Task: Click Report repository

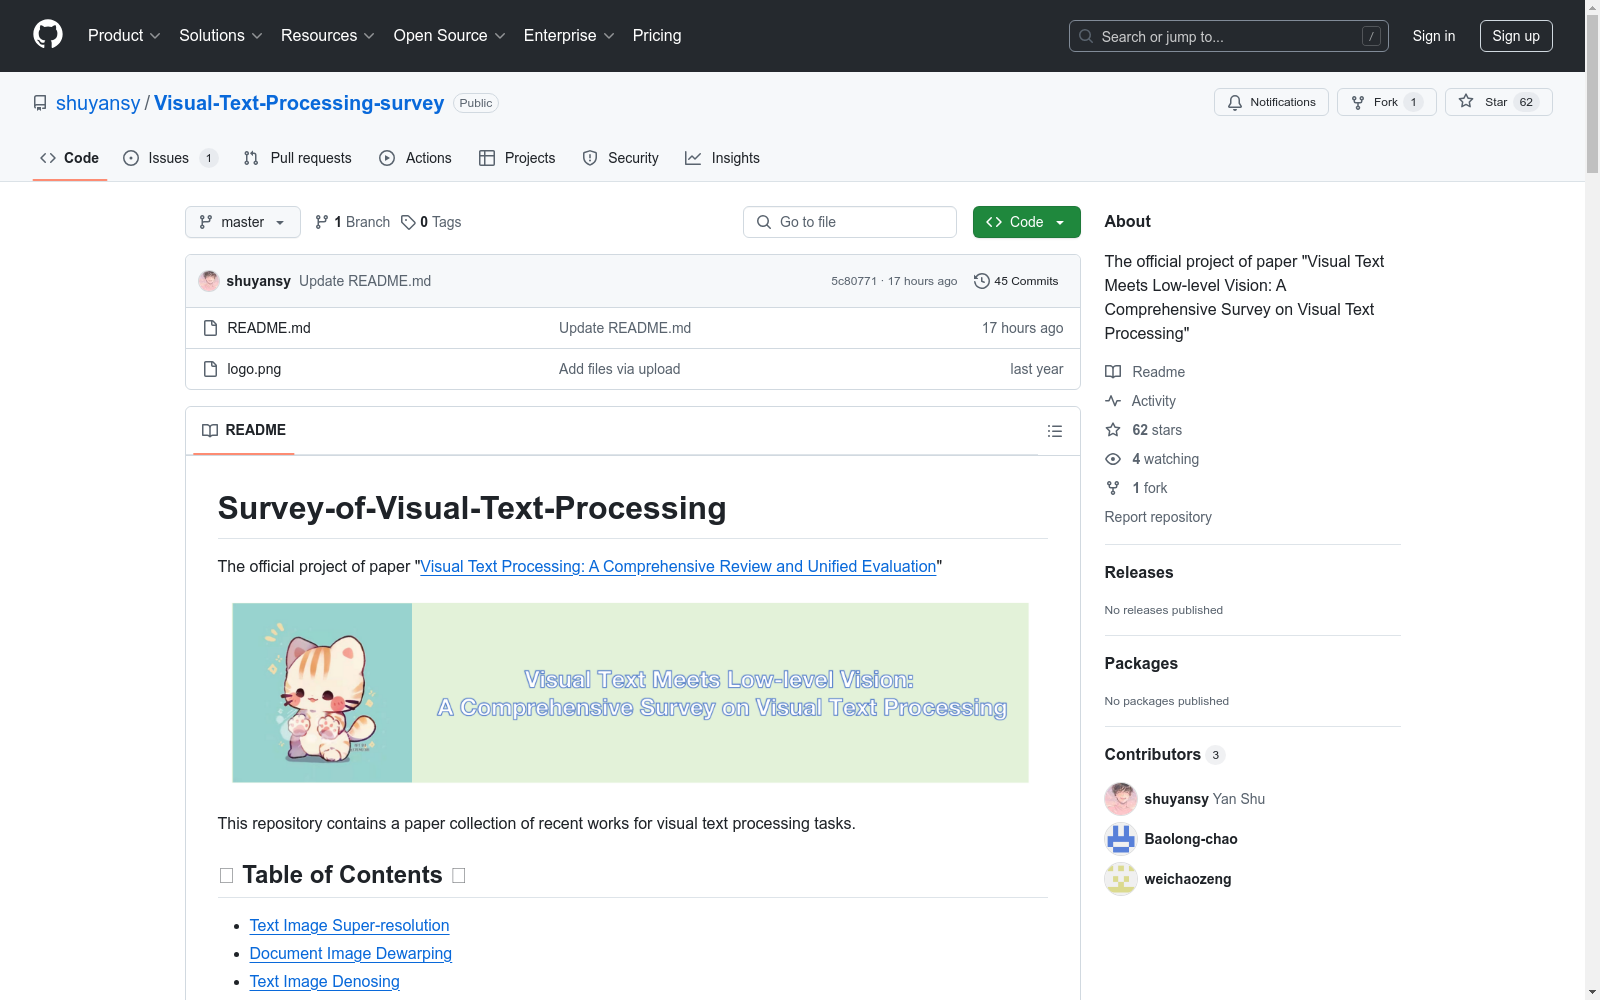Action: coord(1158,517)
